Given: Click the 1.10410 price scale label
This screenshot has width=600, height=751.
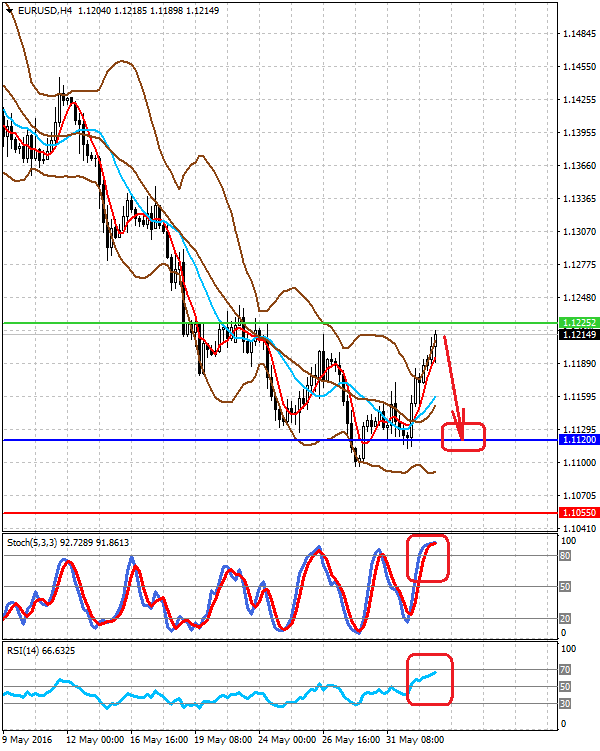Looking at the screenshot, I should (x=579, y=529).
